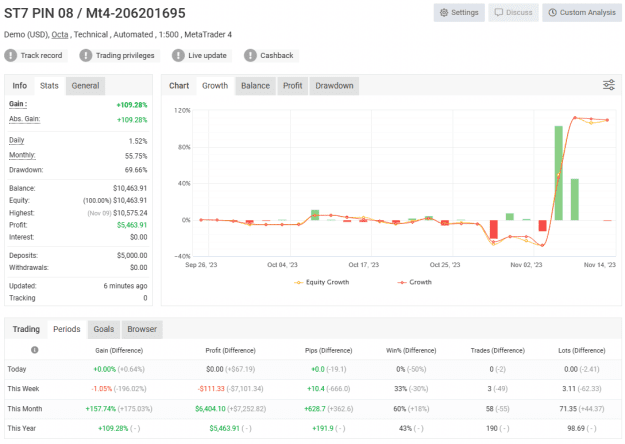Click the ST7 PIN 08 page title
625x444 pixels.
[x=94, y=13]
